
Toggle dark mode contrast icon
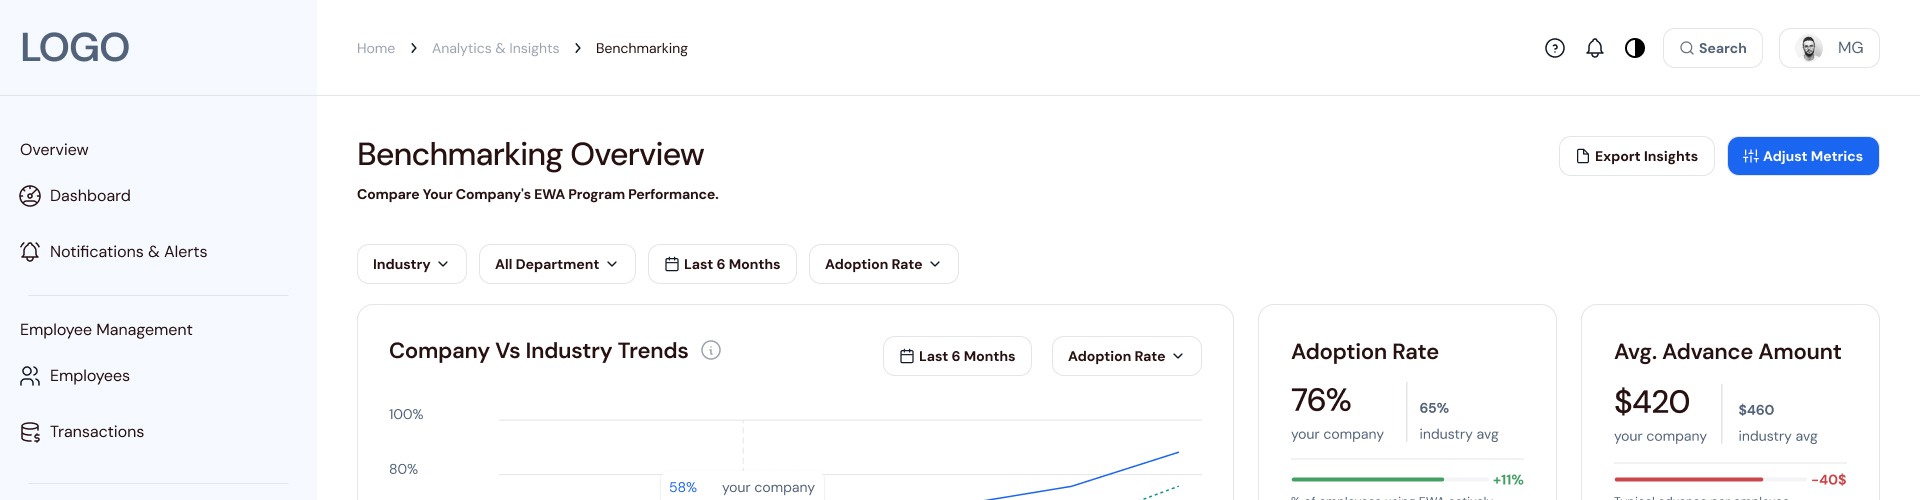click(1635, 48)
